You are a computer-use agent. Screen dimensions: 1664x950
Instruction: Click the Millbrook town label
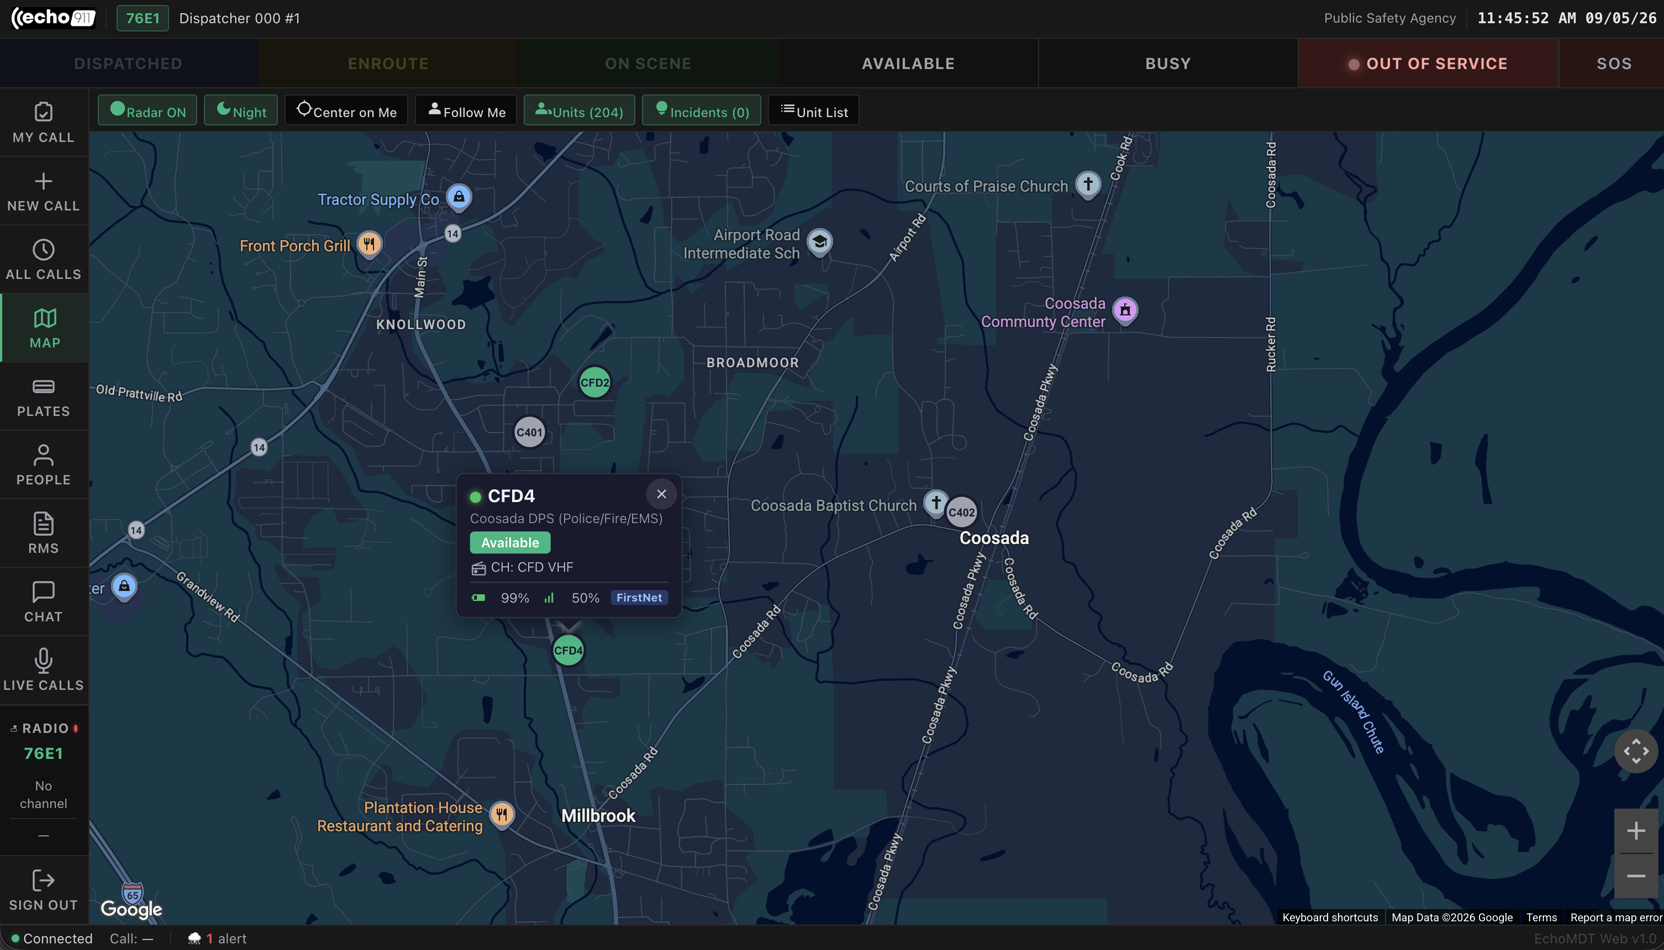(x=598, y=815)
